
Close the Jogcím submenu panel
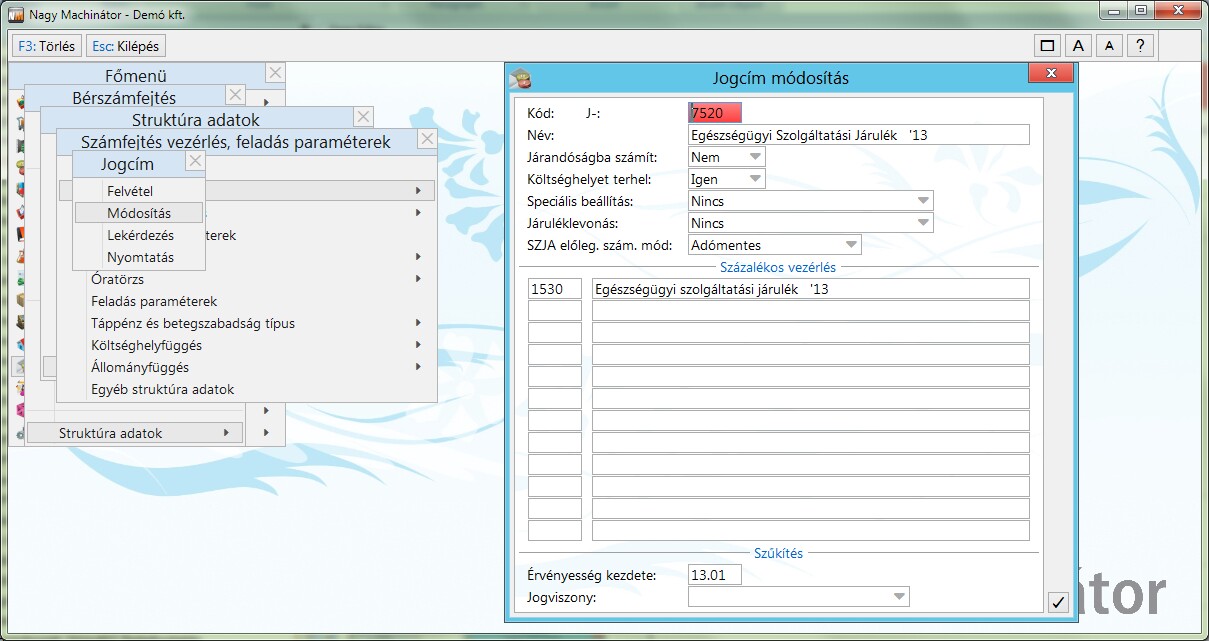(195, 161)
